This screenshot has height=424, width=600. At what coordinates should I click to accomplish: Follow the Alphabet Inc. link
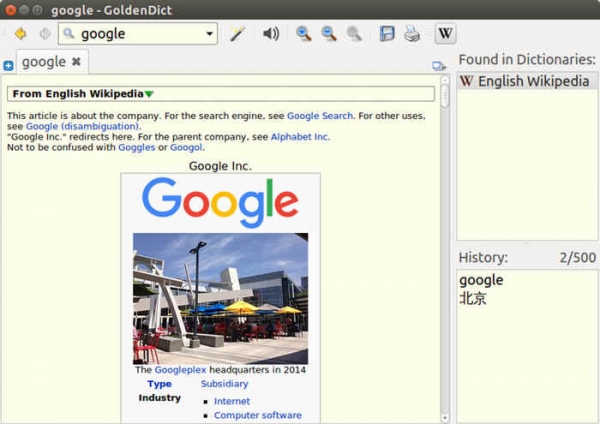click(298, 137)
